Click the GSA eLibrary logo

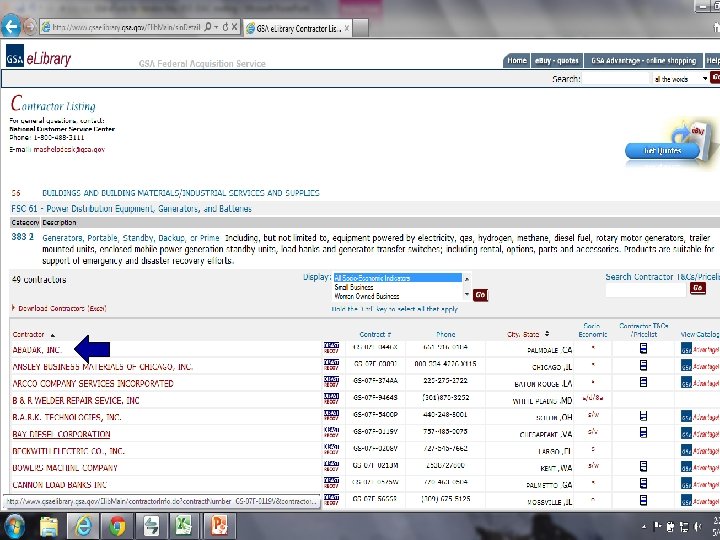click(39, 57)
